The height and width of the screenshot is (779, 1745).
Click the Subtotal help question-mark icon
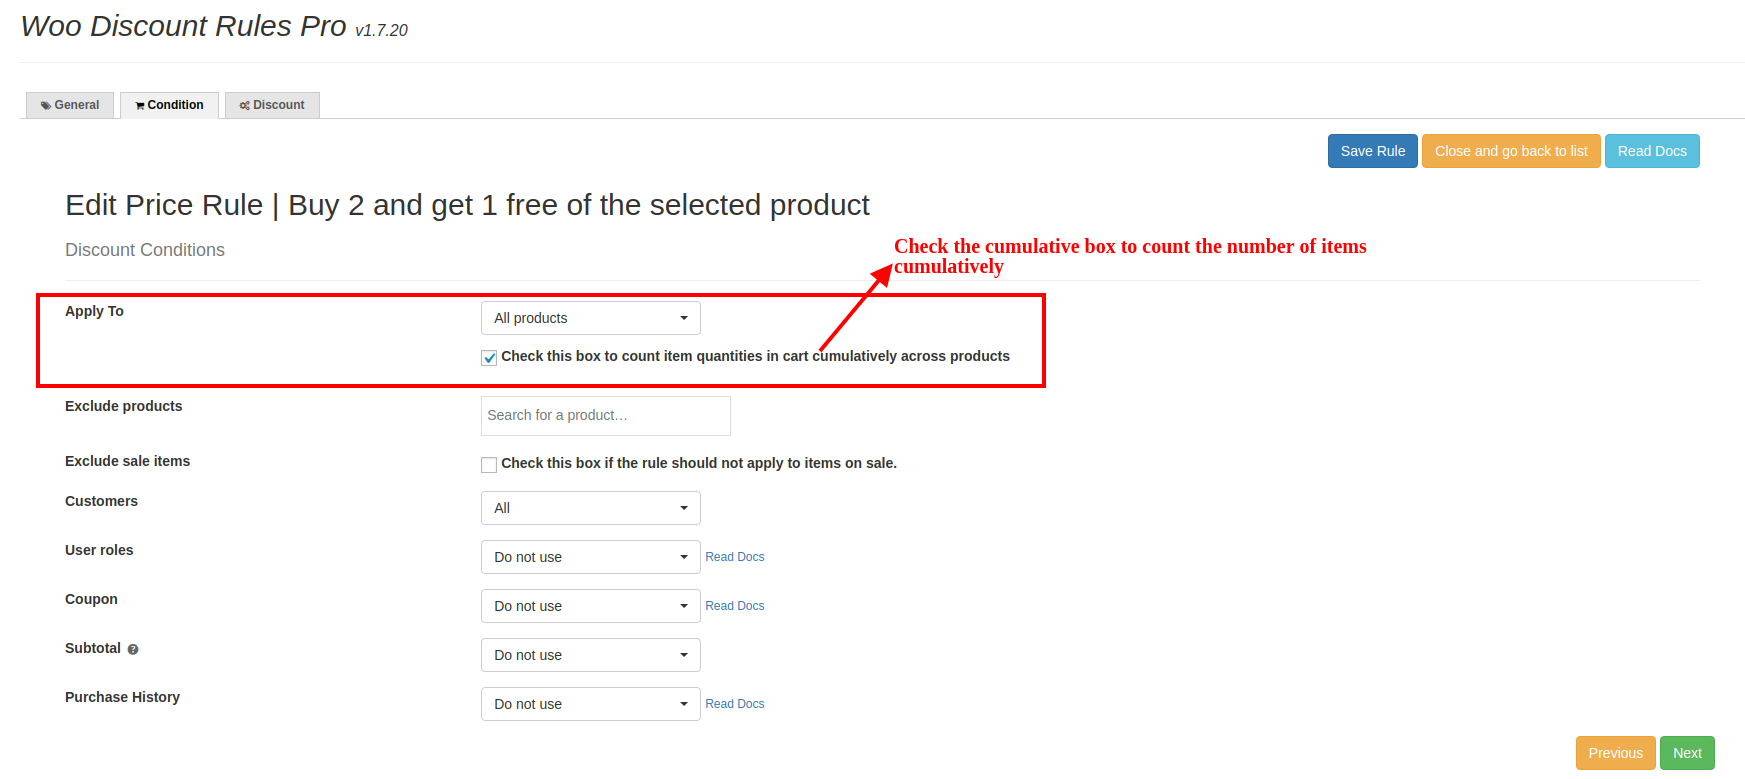coord(133,649)
